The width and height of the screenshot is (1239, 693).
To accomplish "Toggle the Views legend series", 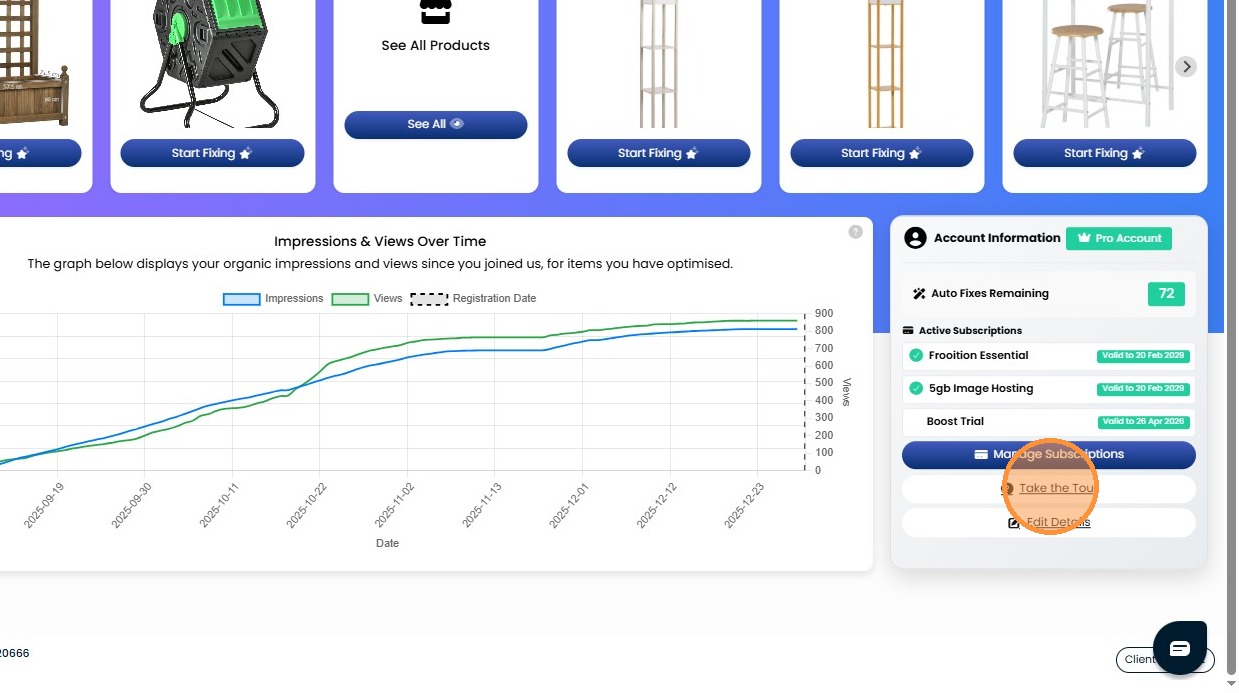I will [x=367, y=299].
